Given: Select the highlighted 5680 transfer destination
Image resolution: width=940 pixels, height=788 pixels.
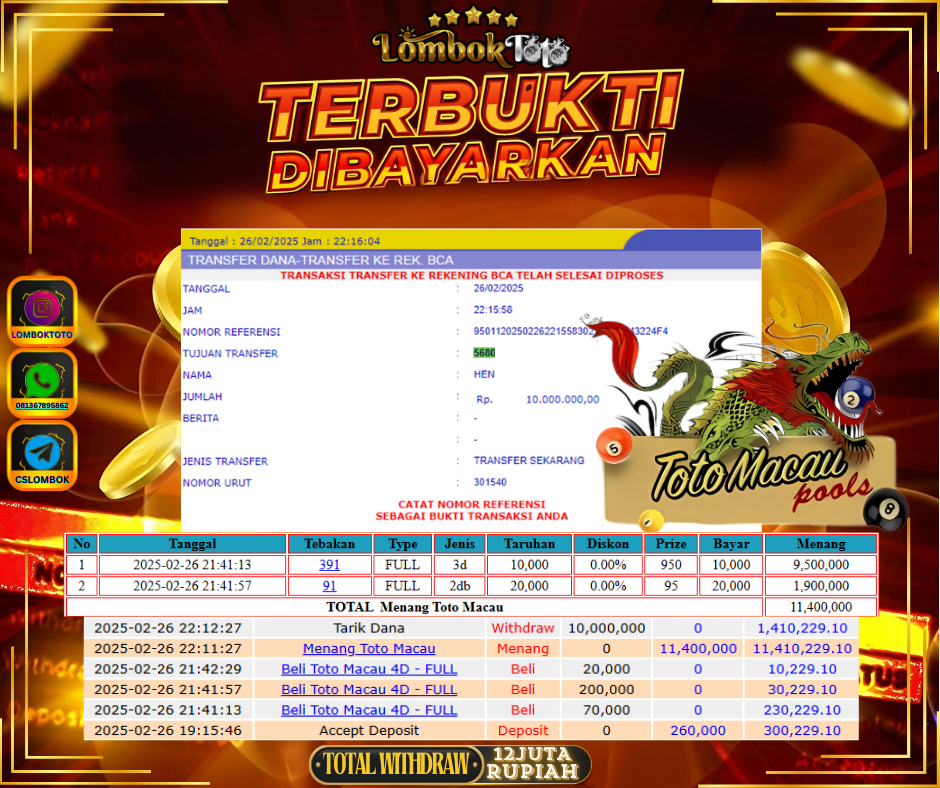Looking at the screenshot, I should click(x=484, y=353).
